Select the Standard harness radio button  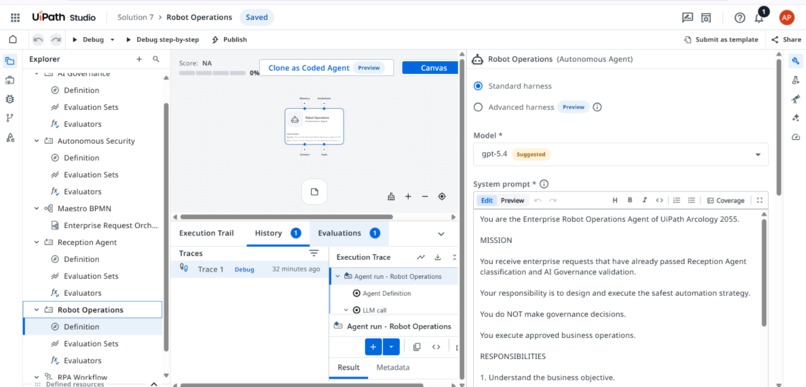(478, 86)
